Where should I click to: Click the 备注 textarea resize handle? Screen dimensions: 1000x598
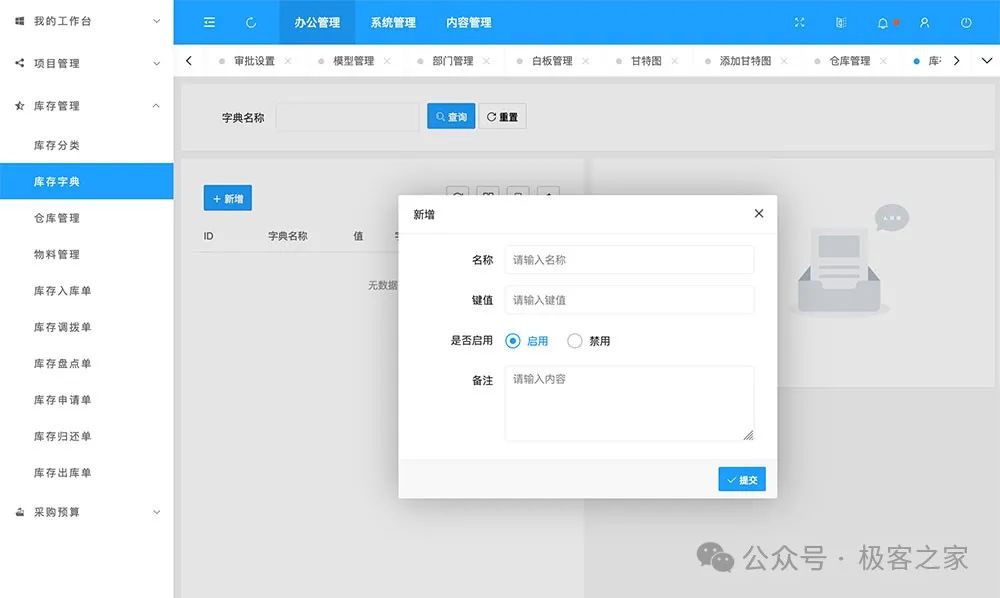click(x=748, y=435)
